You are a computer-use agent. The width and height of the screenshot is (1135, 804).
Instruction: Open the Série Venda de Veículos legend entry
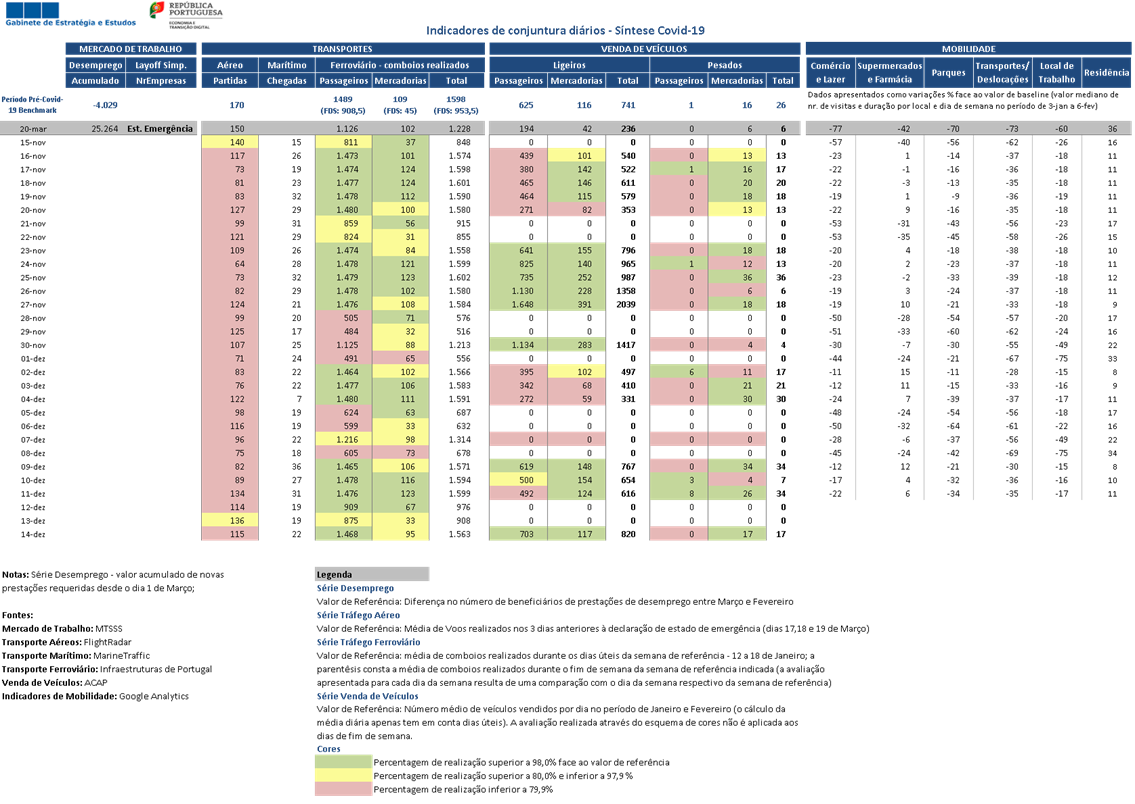click(367, 695)
